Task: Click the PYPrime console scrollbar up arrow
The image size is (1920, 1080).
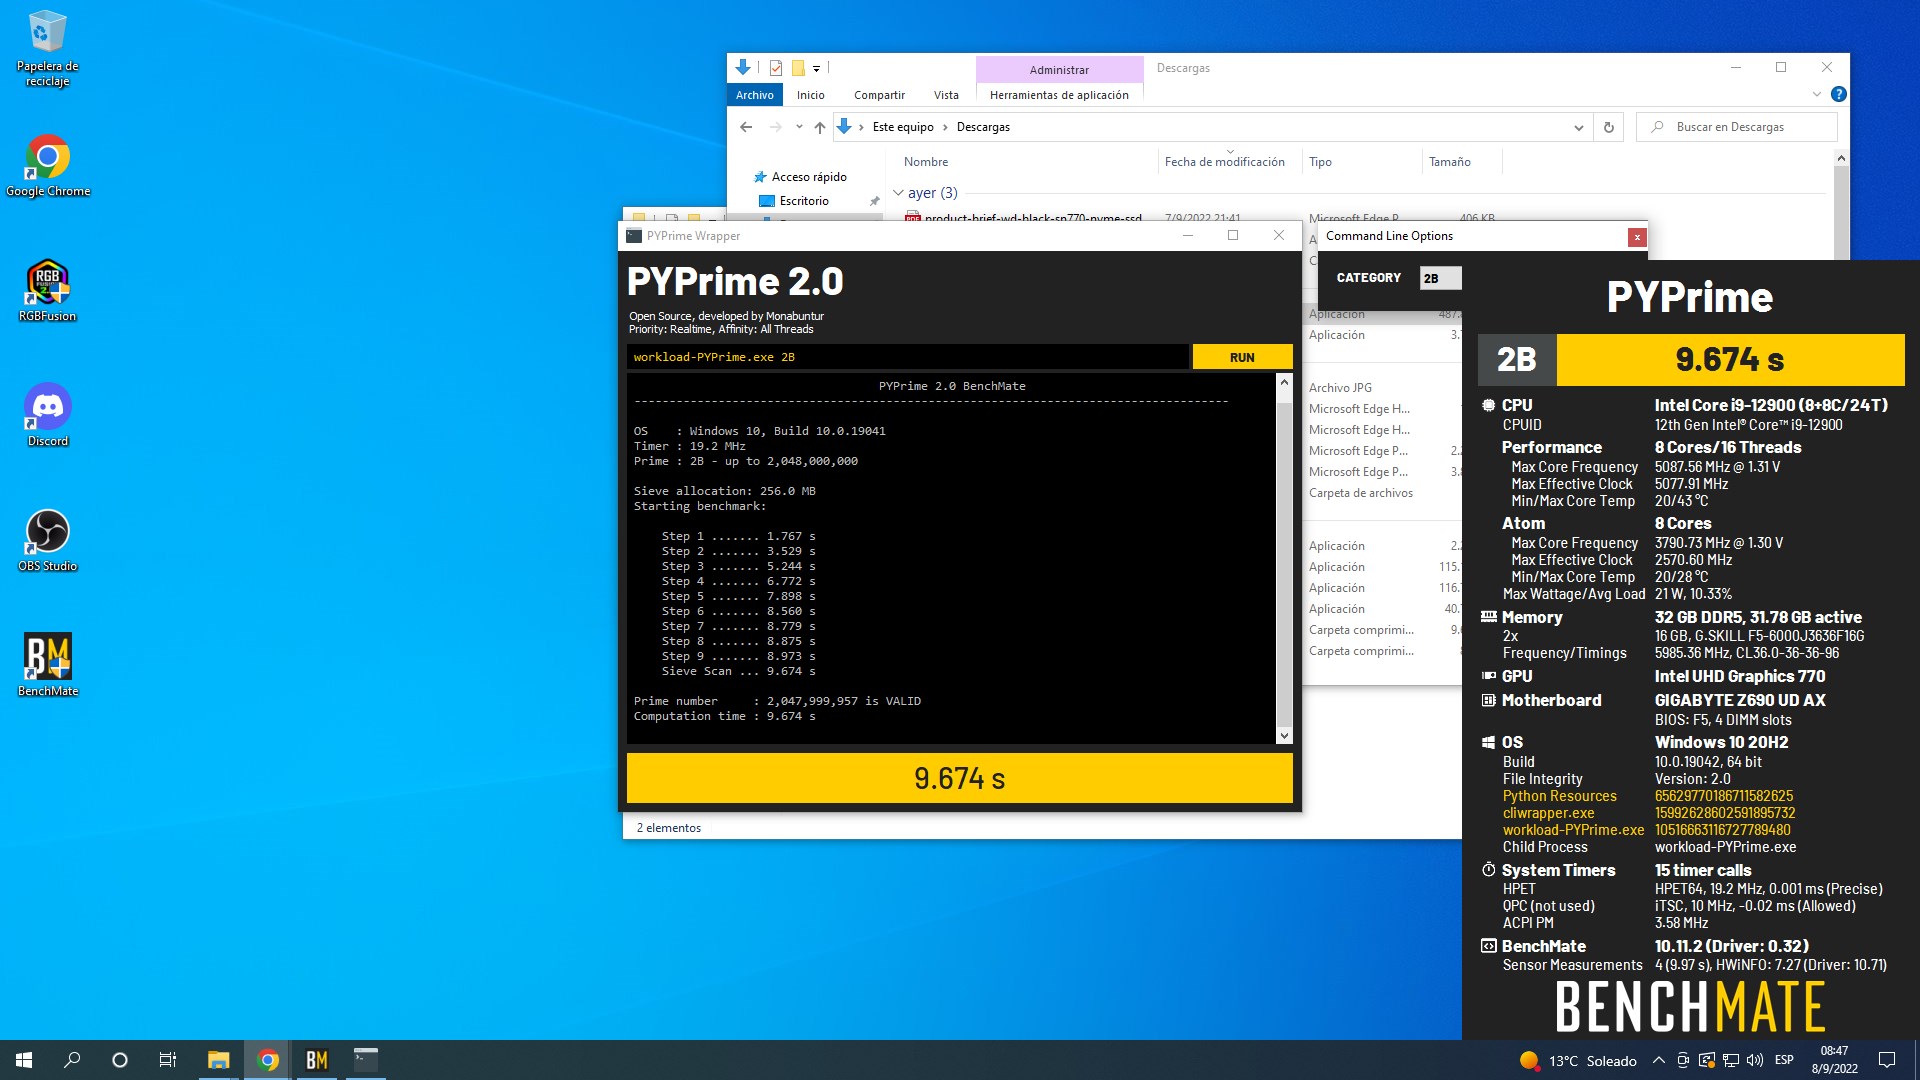Action: [x=1284, y=382]
